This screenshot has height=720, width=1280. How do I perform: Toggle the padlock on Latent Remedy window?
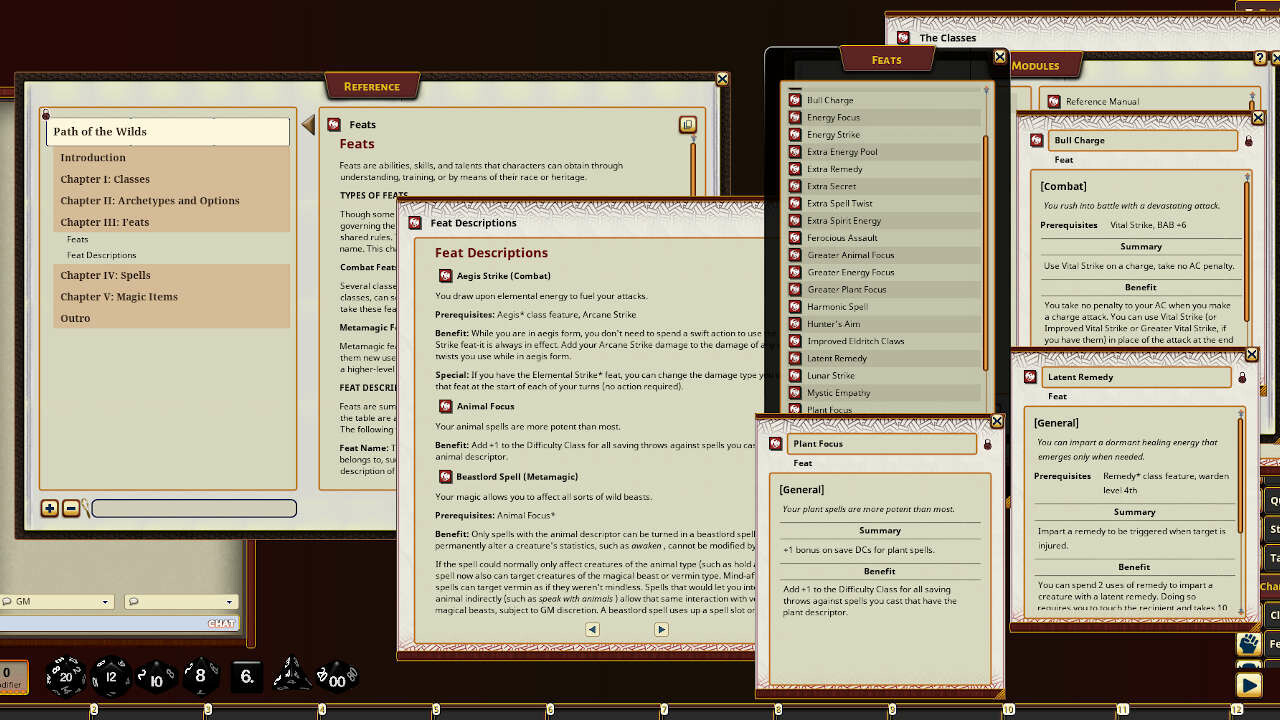1243,377
